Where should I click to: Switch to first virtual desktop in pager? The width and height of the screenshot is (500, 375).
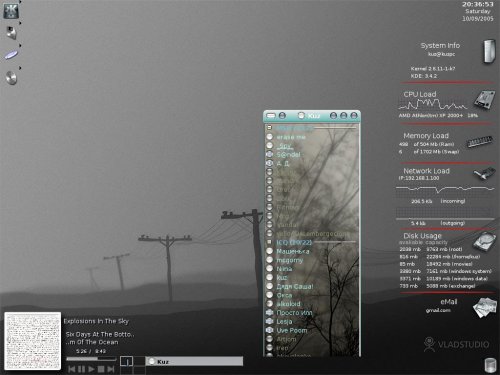[x=127, y=361]
